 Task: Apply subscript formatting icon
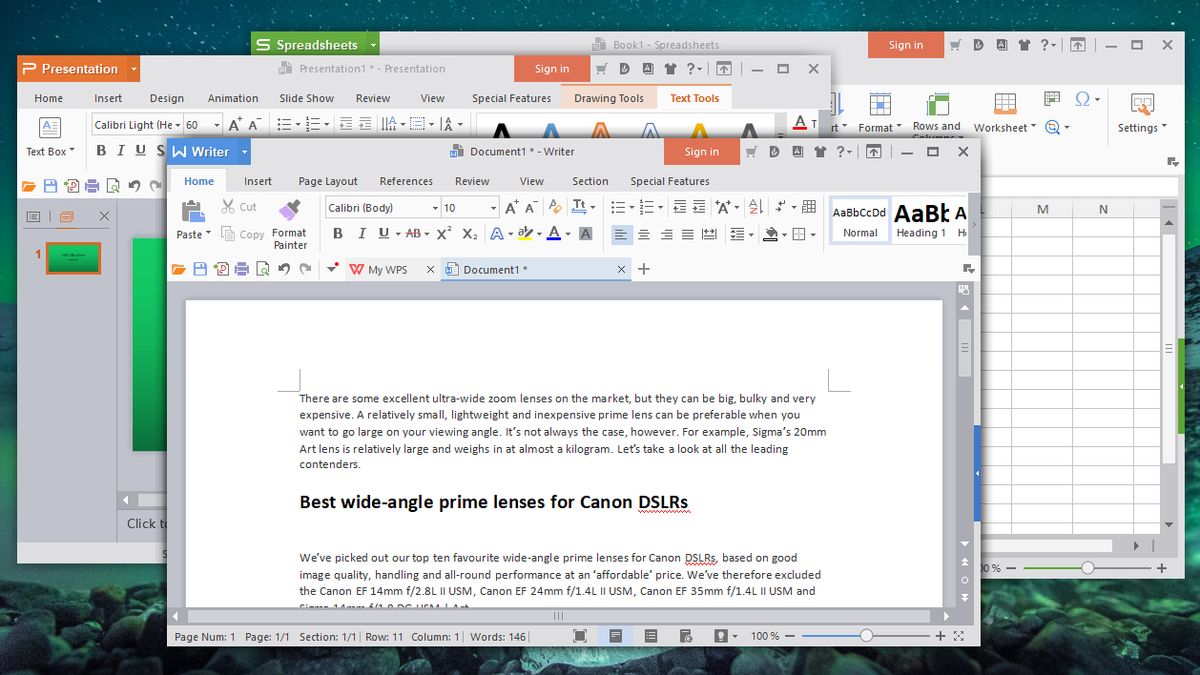coord(469,233)
